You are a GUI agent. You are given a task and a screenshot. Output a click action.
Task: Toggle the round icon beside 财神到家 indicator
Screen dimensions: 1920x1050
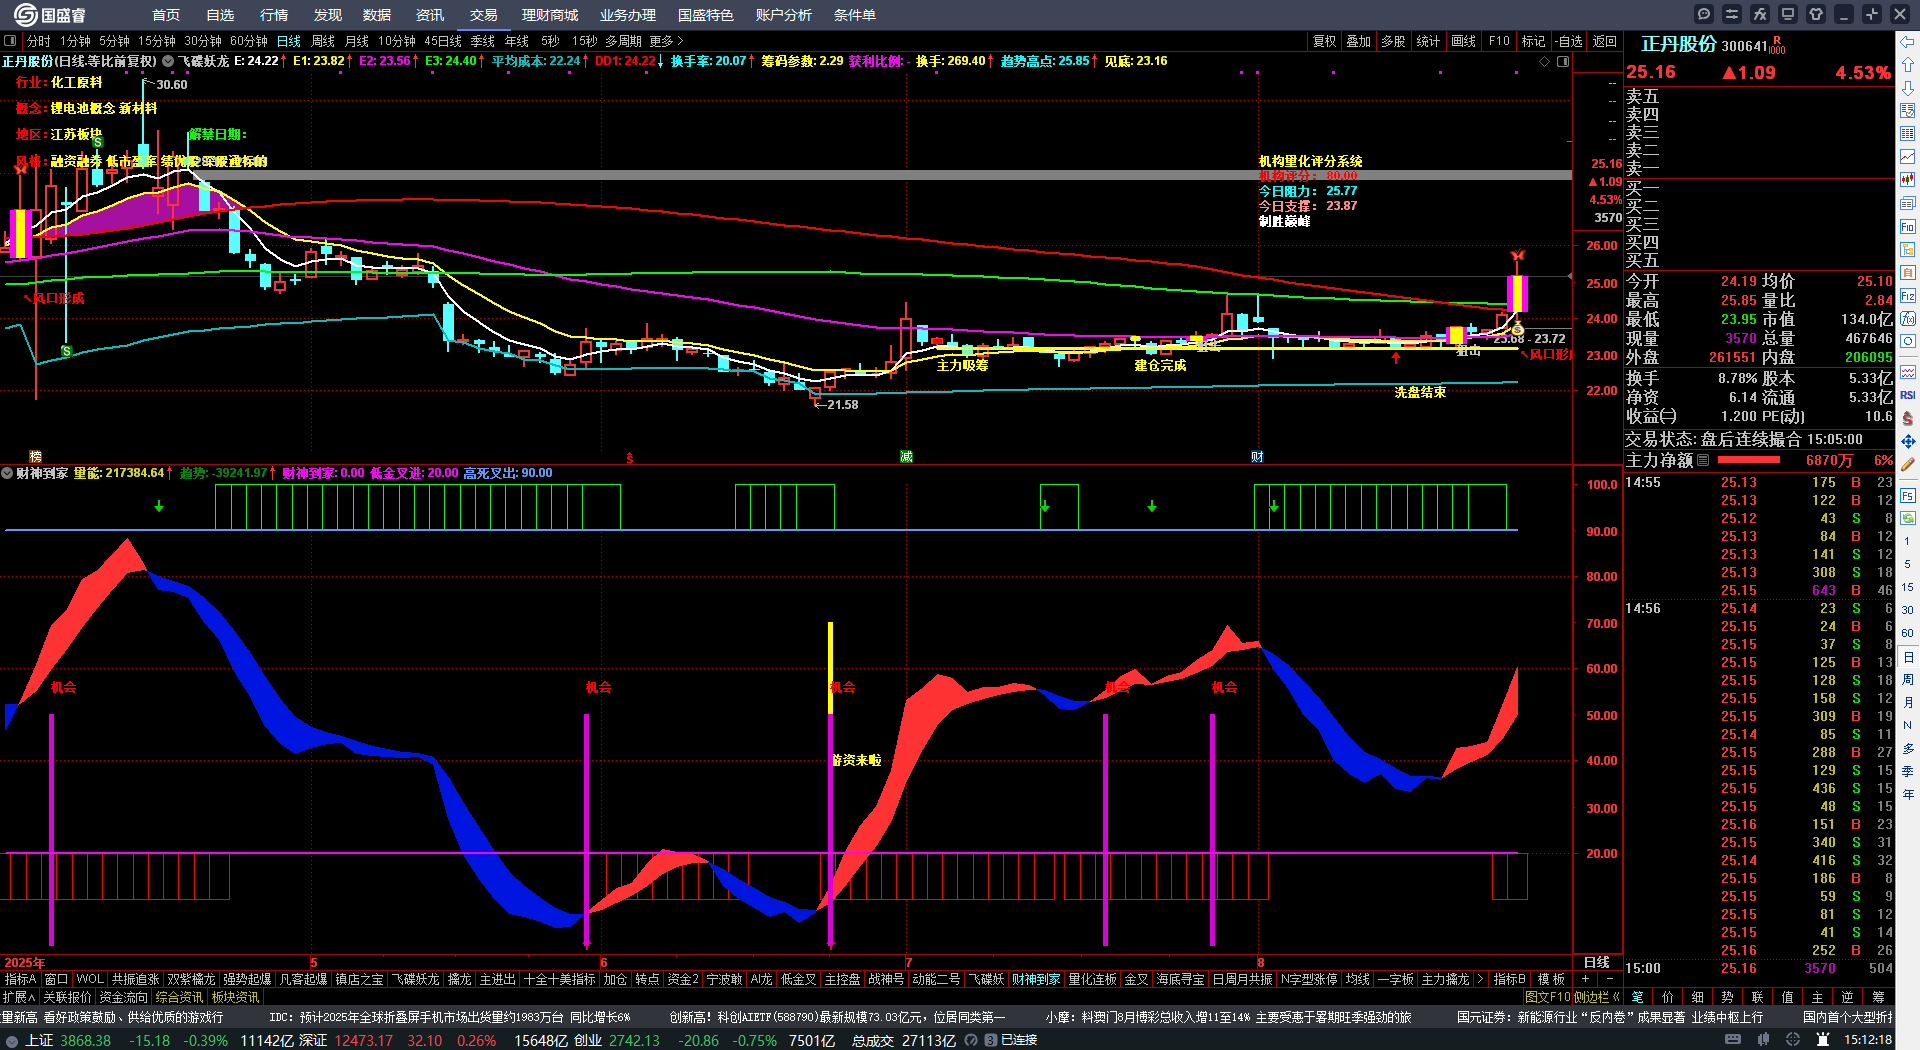point(7,473)
